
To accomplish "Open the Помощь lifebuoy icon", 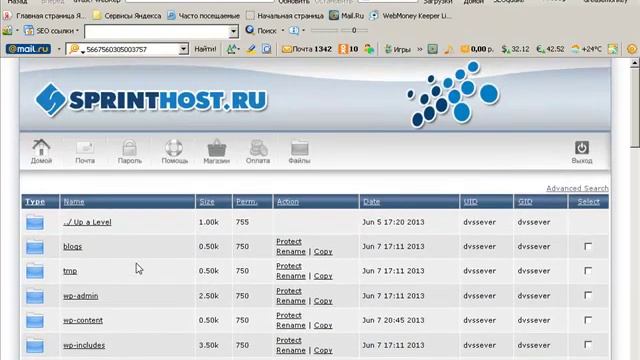I will pyautogui.click(x=174, y=151).
